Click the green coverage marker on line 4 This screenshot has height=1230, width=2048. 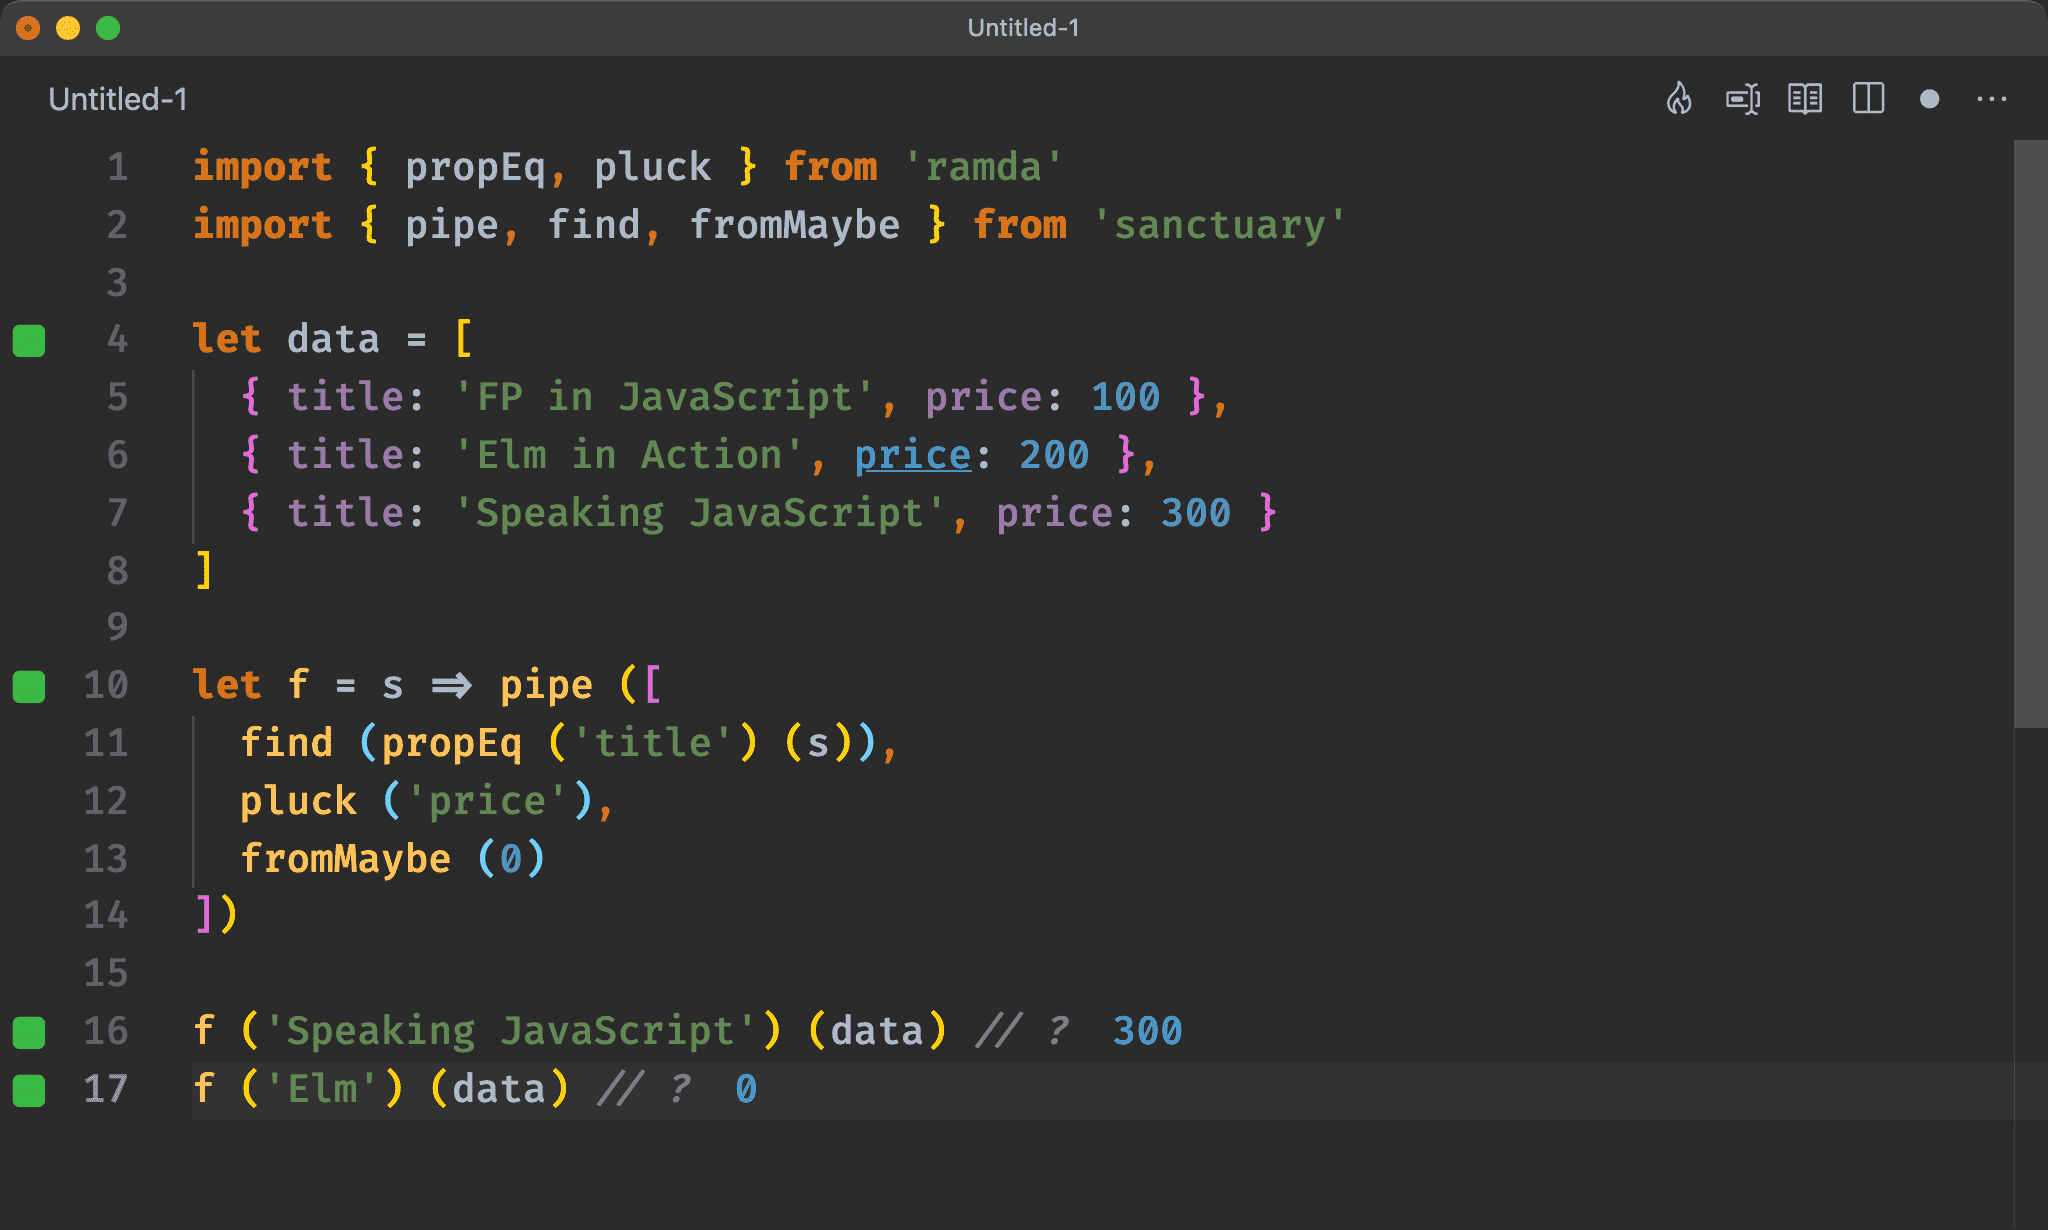(x=29, y=340)
